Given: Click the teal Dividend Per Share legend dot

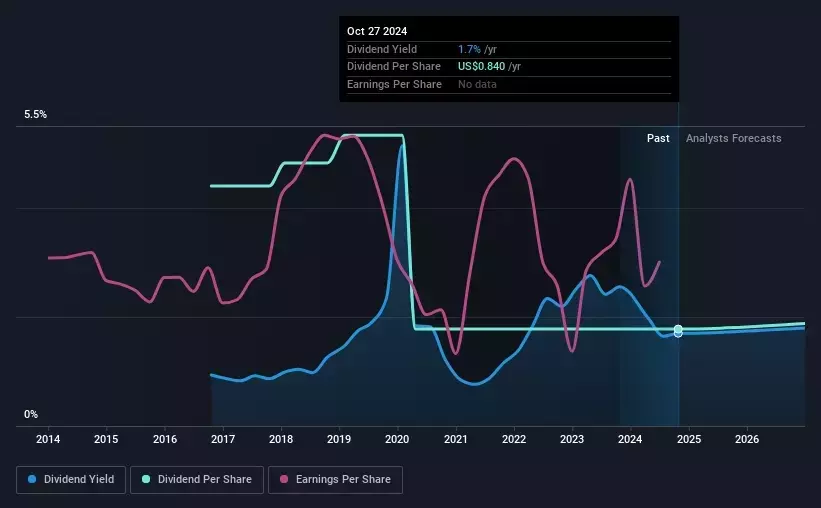Looking at the screenshot, I should tap(146, 480).
